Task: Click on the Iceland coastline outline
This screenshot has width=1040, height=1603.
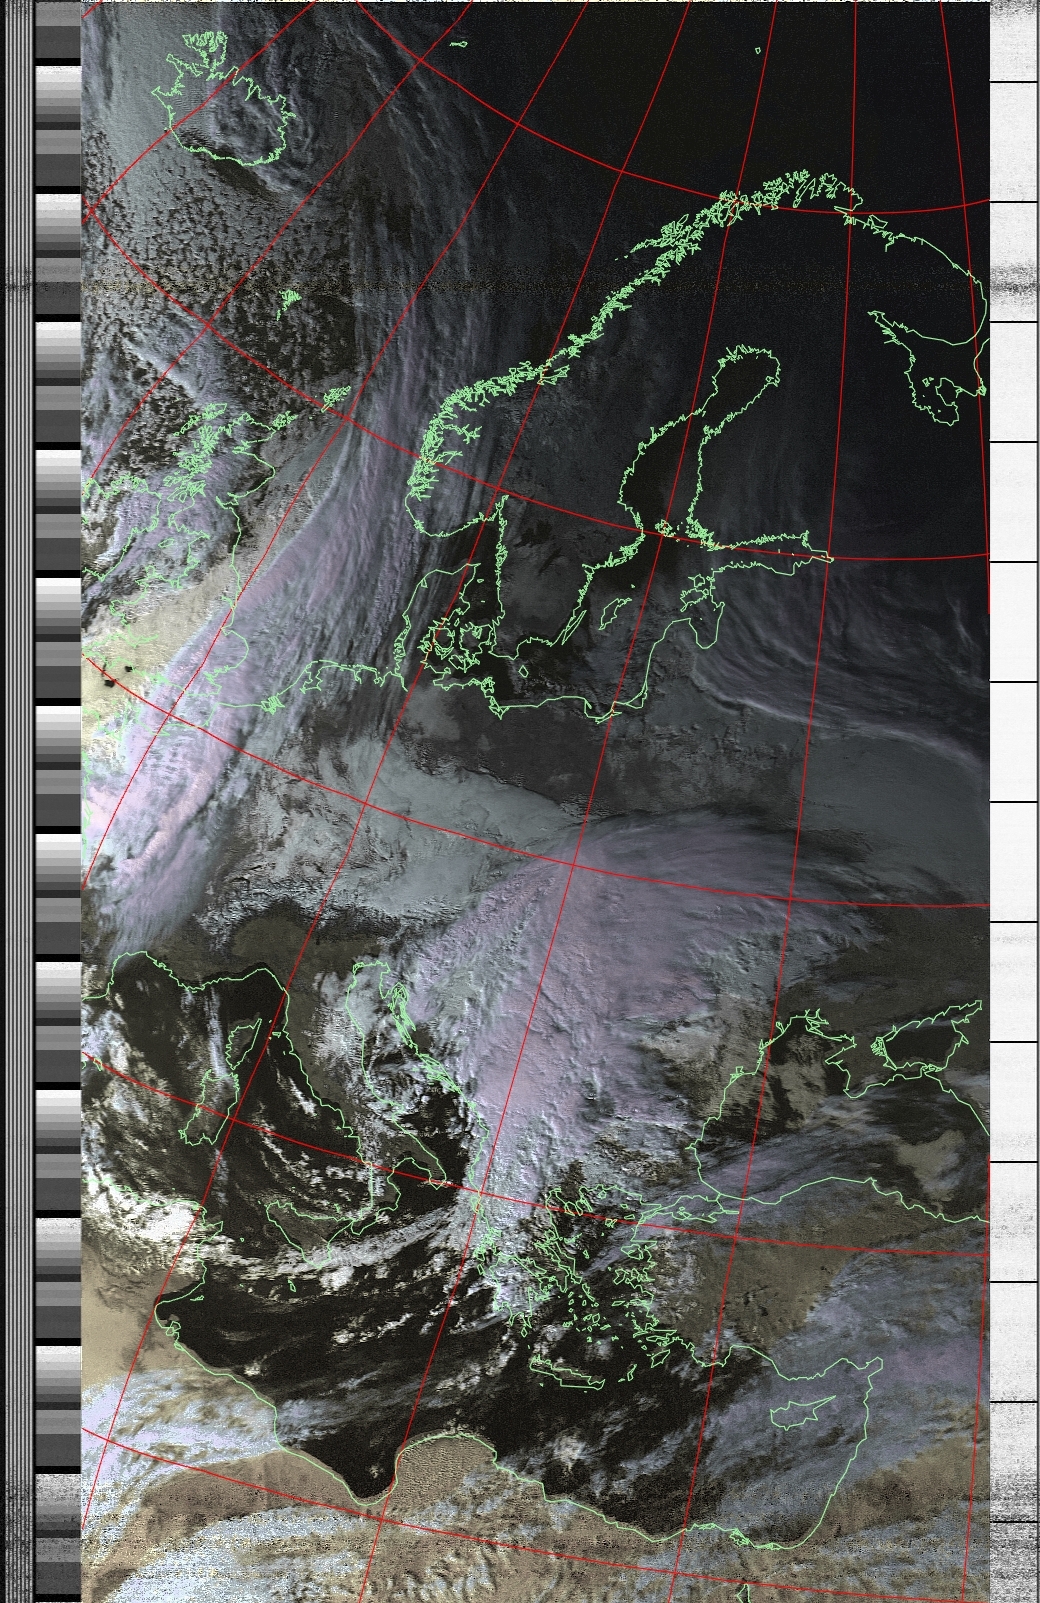Action: [x=230, y=100]
